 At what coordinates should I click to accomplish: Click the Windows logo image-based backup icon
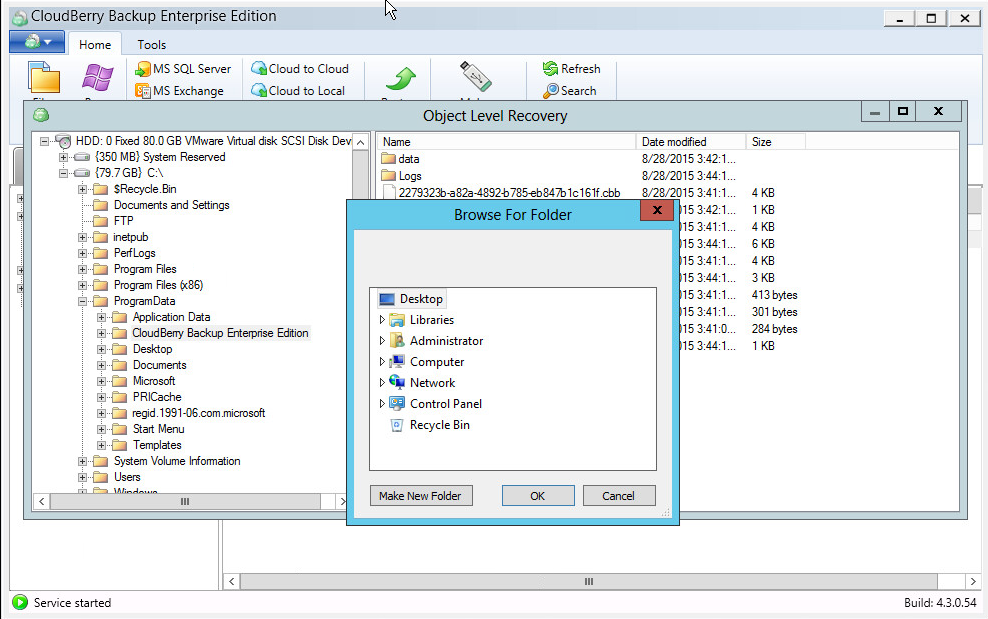point(98,78)
